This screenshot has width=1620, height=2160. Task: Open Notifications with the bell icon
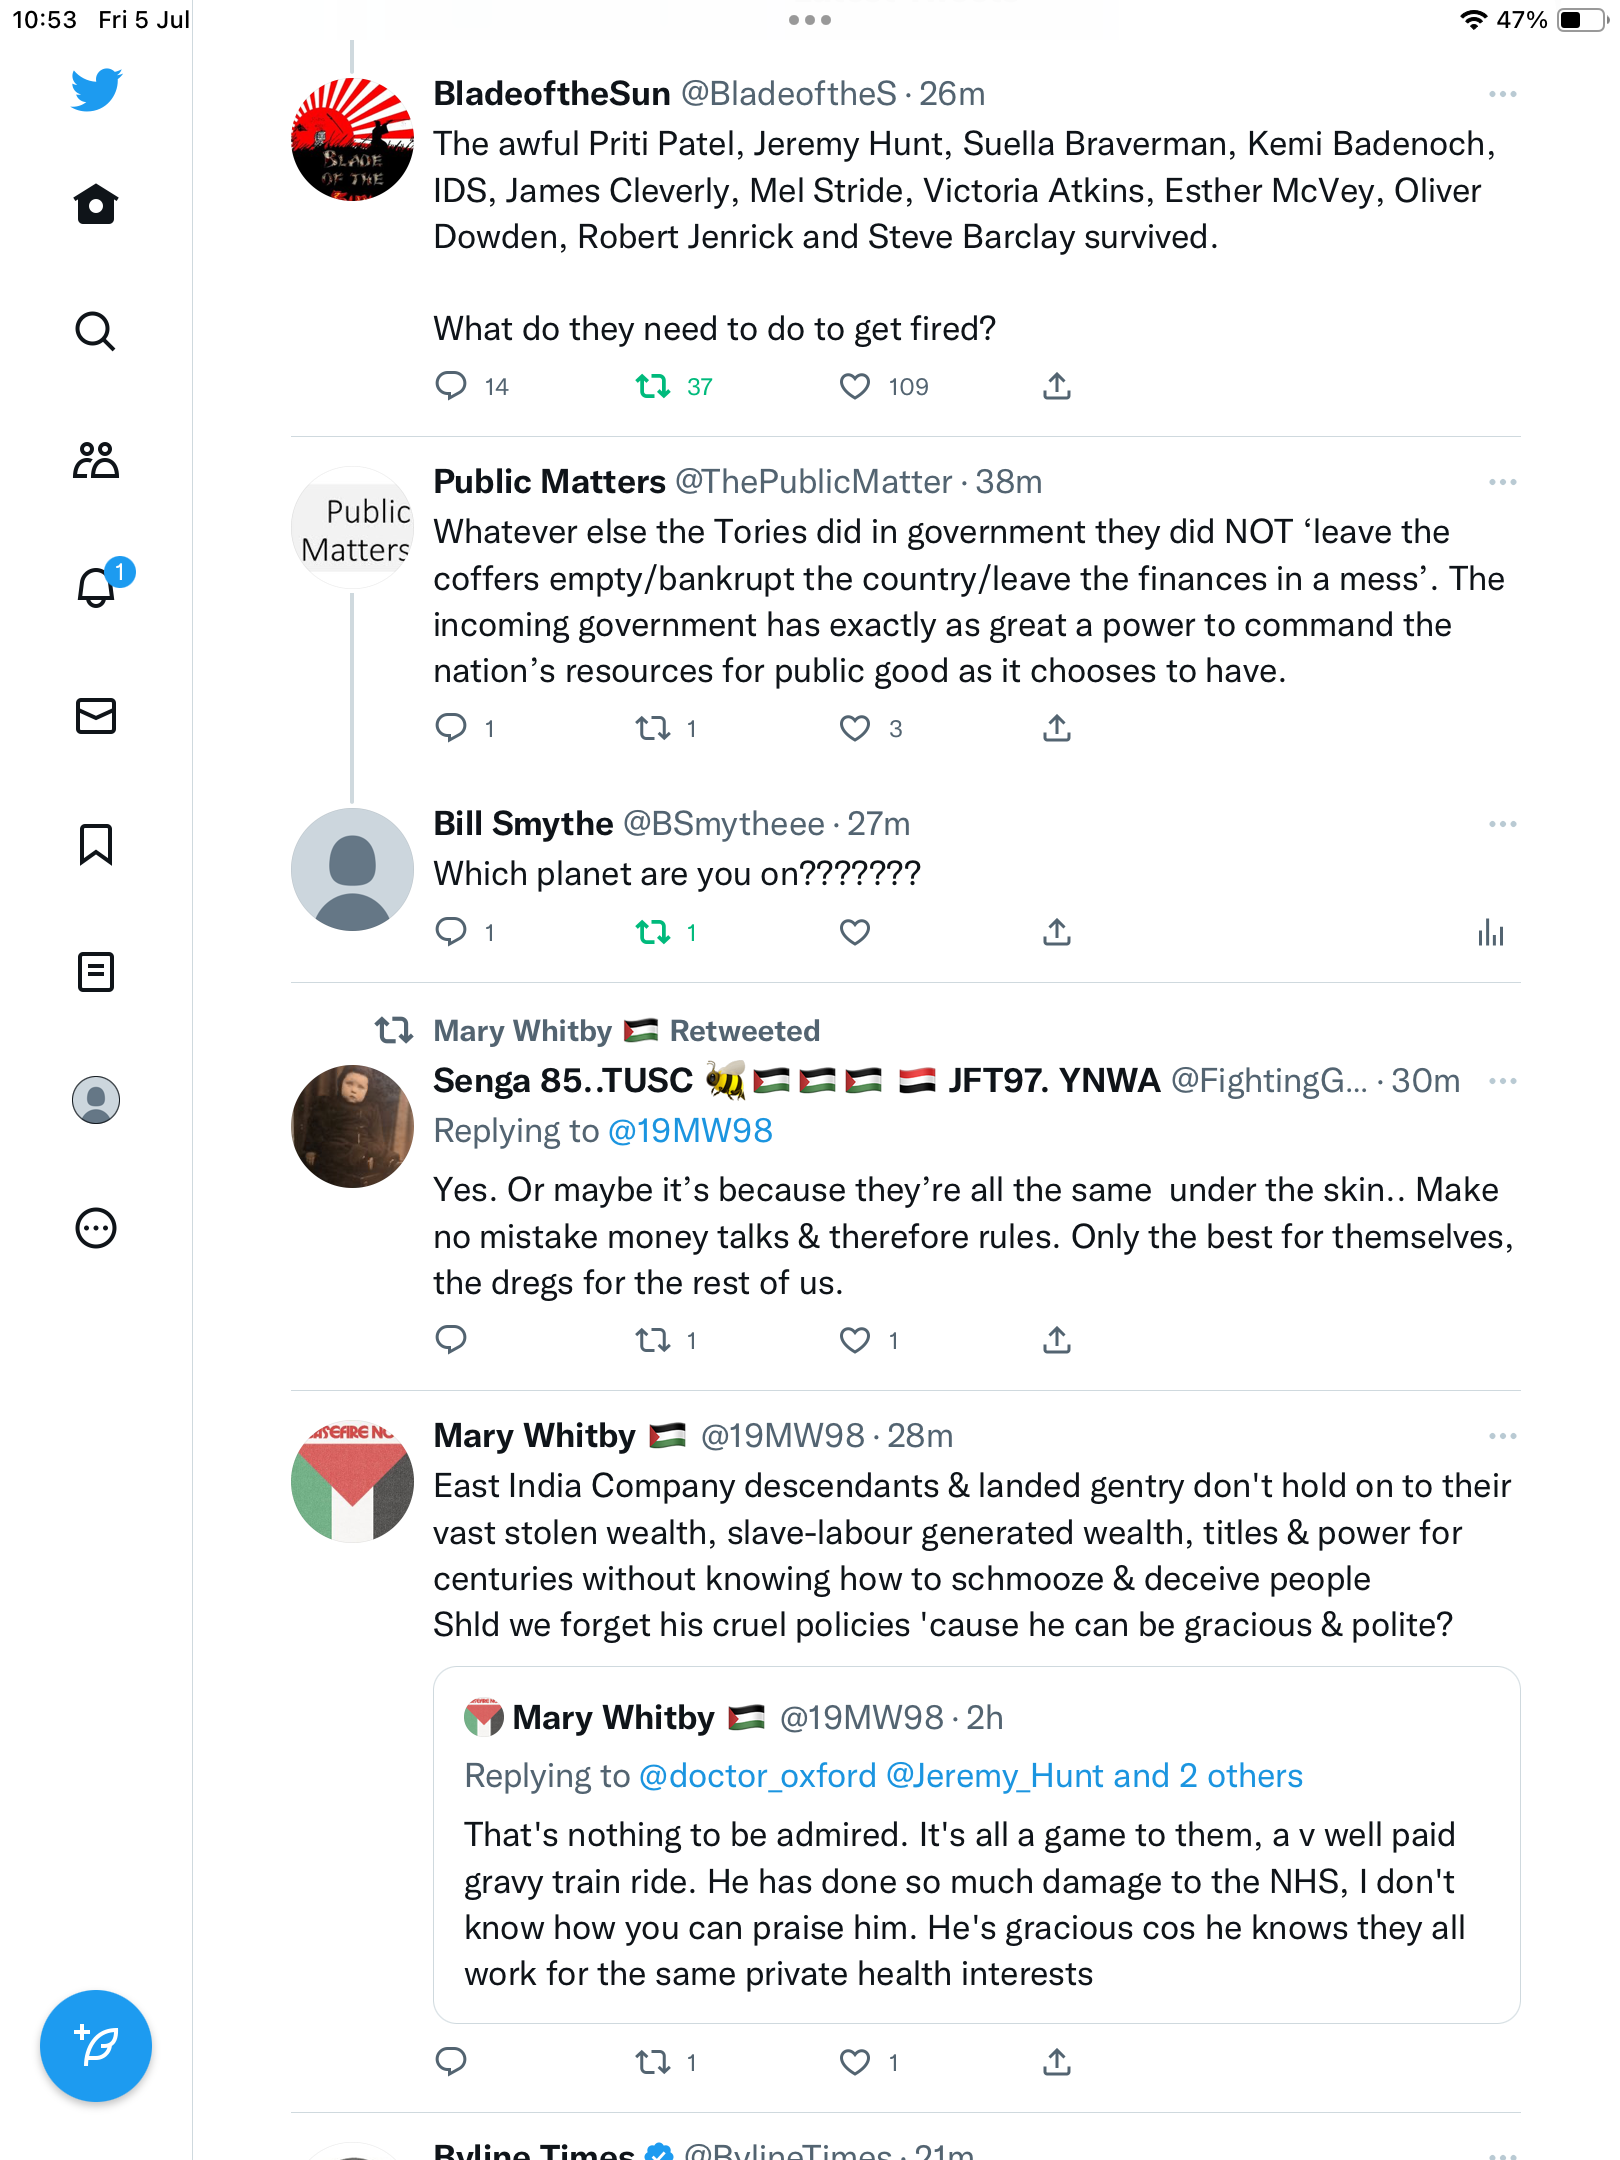pos(97,587)
